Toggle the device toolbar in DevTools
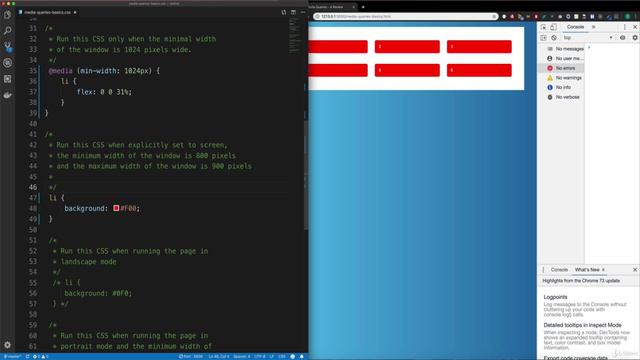640x360 pixels. point(553,27)
